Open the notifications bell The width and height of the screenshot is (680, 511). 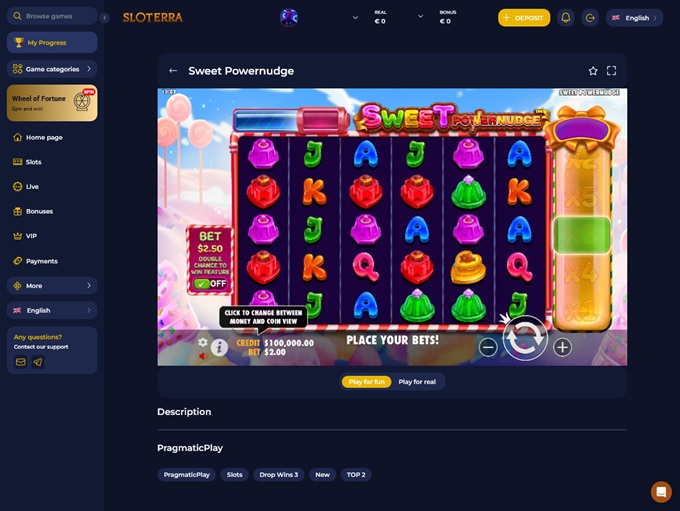[566, 18]
